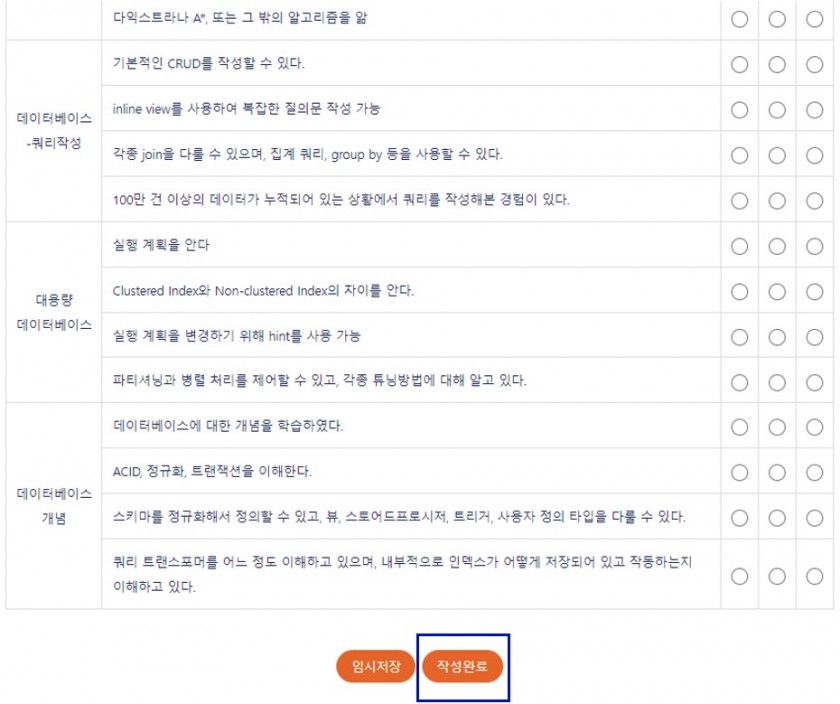Click the 임시저장 button
Viewport: 840px width, 704px height.
[x=376, y=666]
